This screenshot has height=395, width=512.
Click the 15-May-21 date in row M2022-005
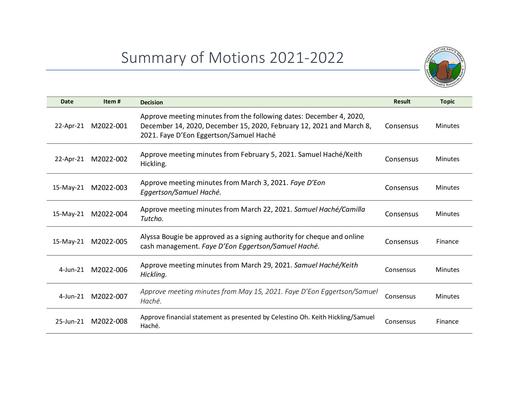tap(68, 242)
